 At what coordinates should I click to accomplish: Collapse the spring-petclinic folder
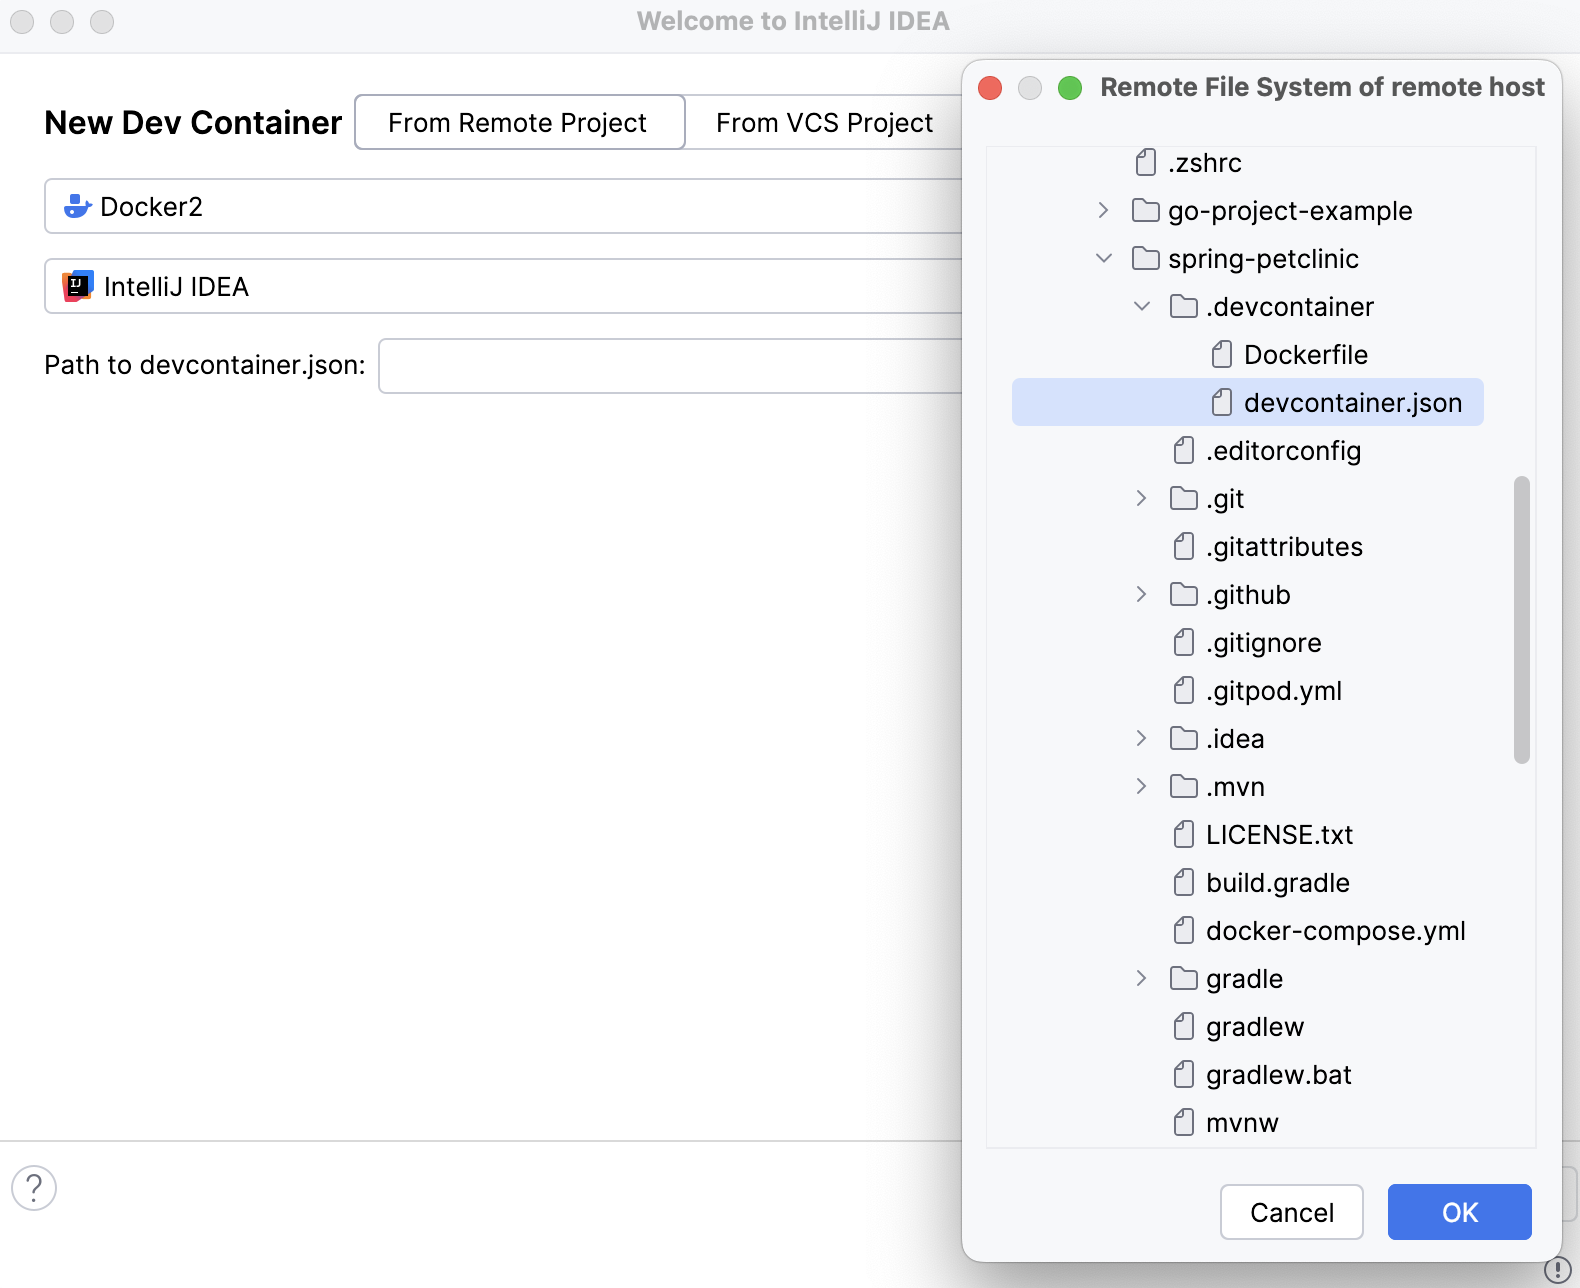[1104, 259]
